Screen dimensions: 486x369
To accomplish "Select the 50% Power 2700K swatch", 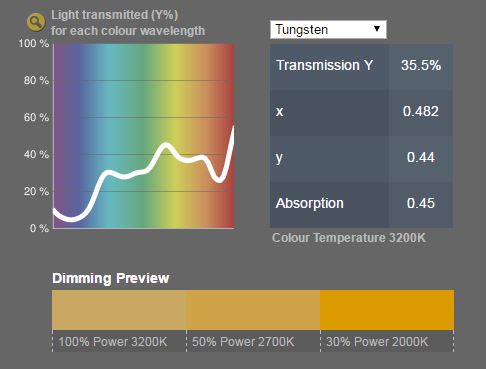I will click(x=253, y=310).
